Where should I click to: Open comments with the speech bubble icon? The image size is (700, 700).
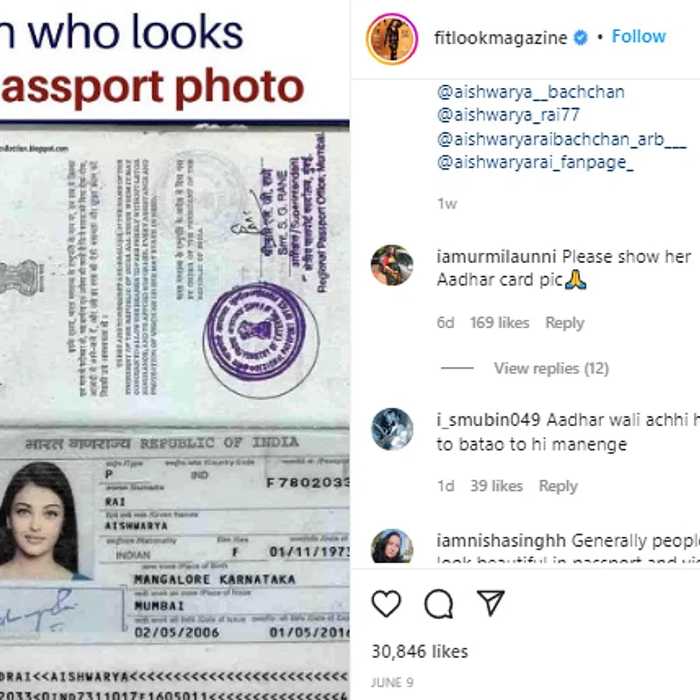point(439,604)
